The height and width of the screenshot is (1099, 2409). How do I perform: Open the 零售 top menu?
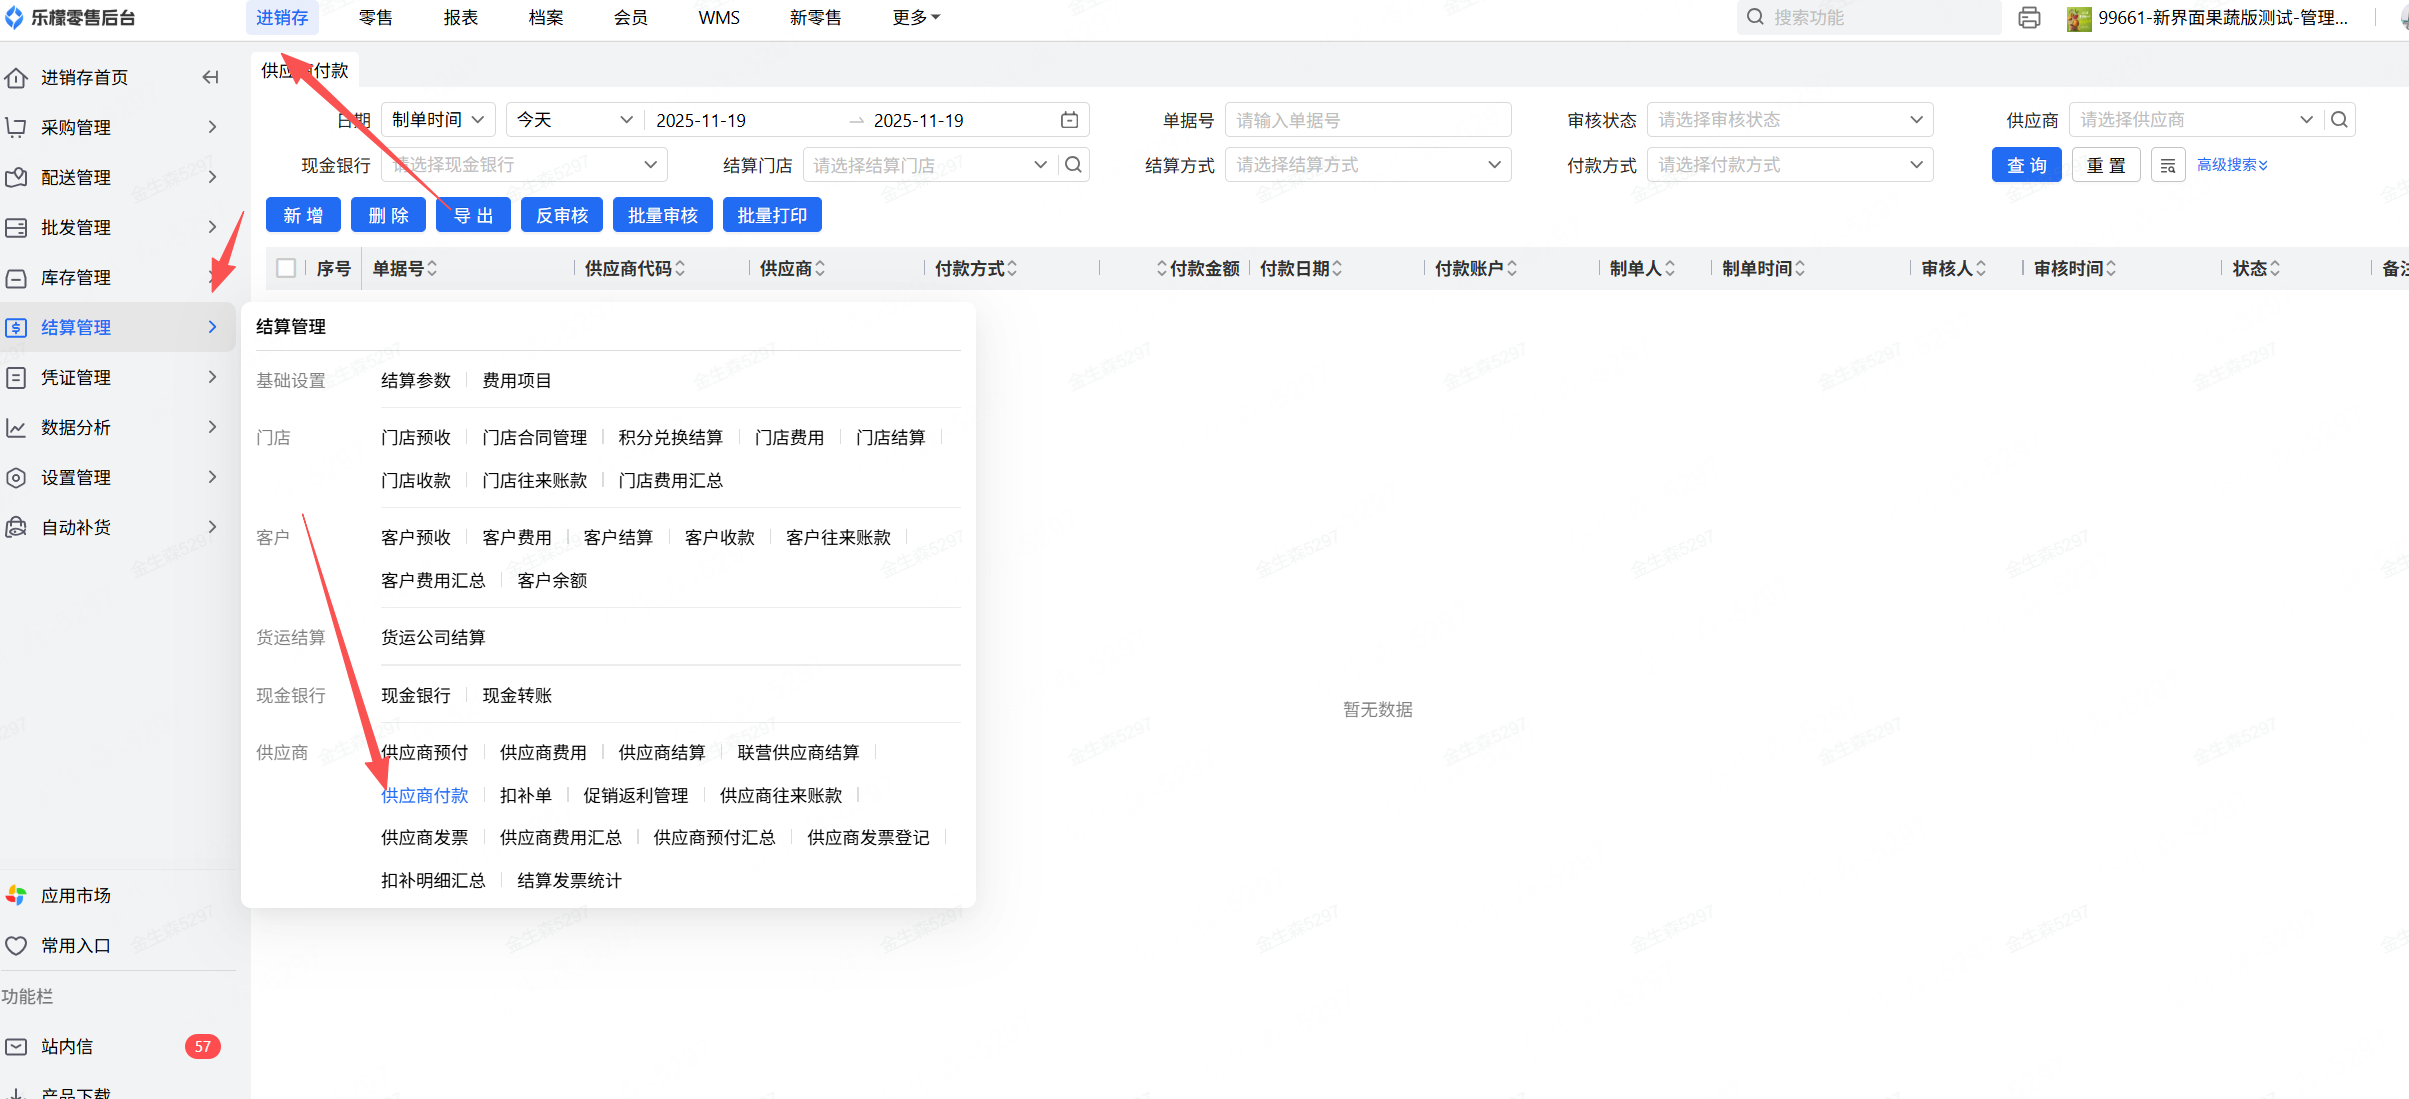tap(375, 18)
